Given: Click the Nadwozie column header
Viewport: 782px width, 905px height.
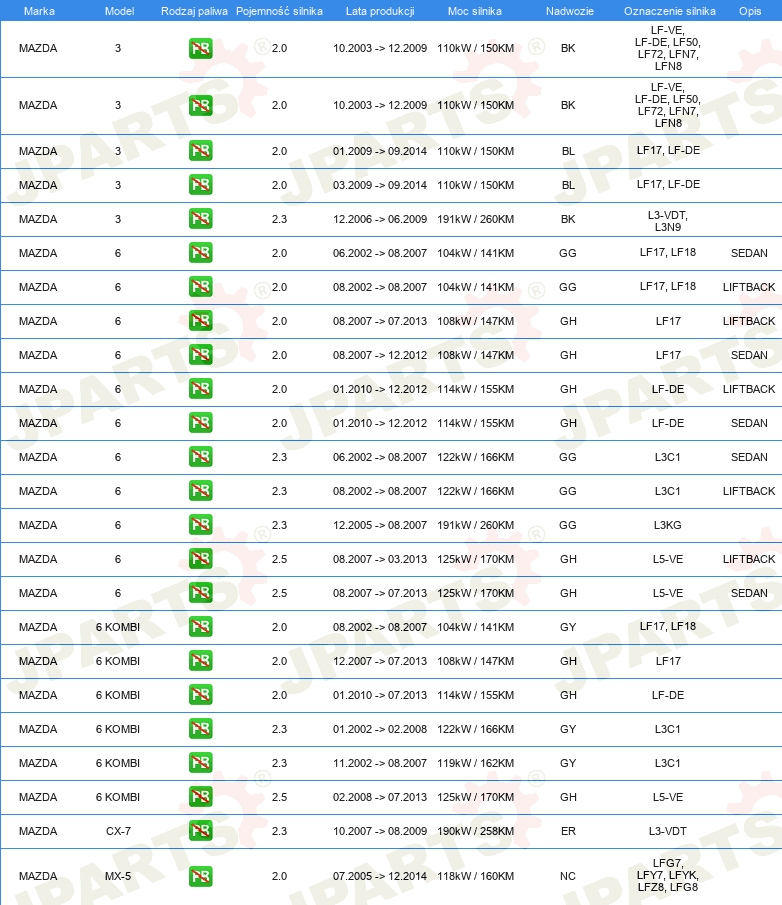Looking at the screenshot, I should click(570, 11).
